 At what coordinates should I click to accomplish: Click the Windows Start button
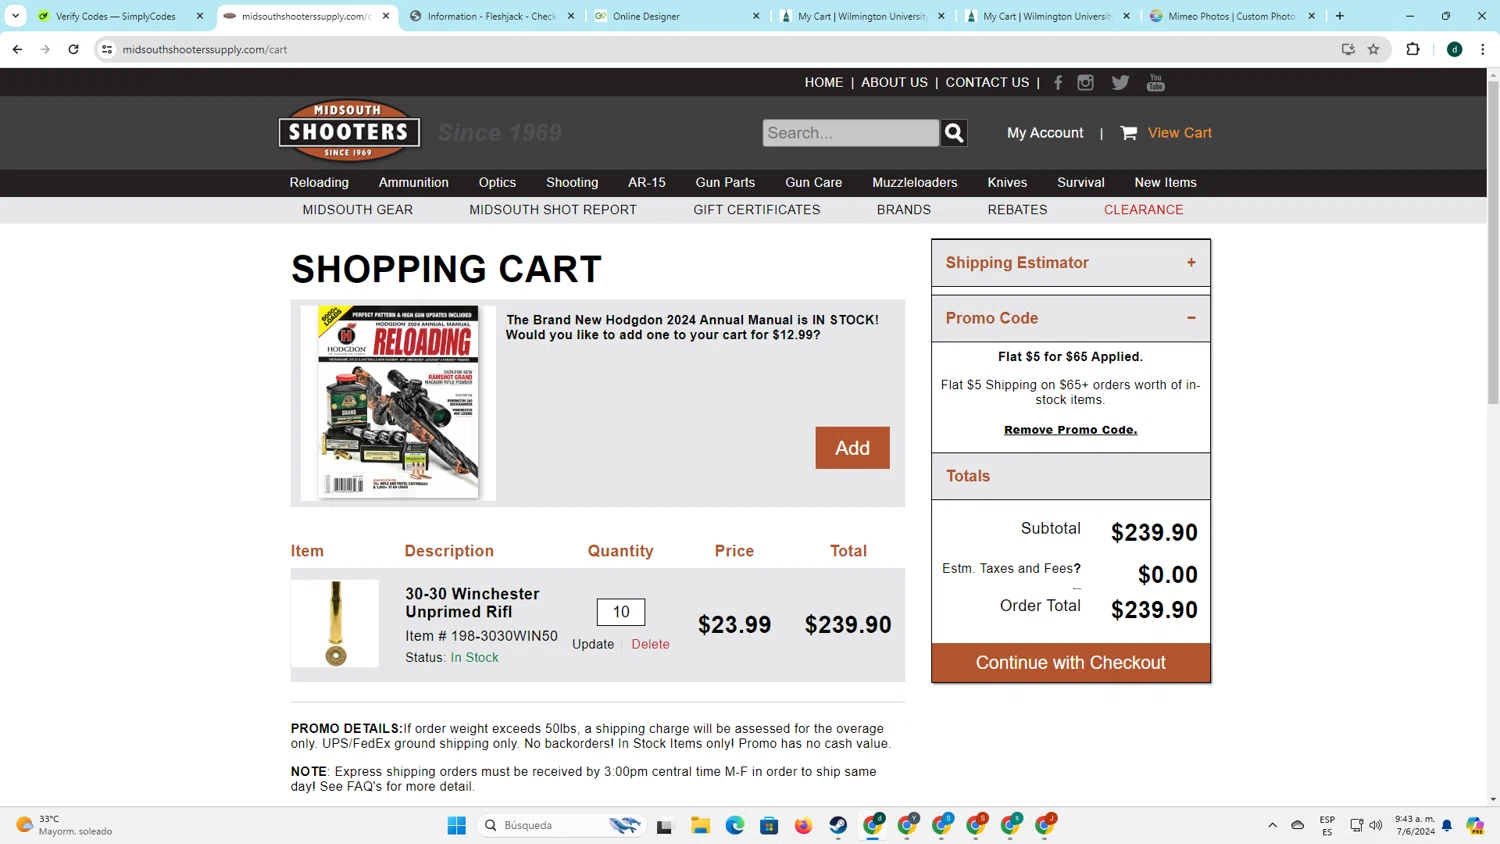(x=456, y=825)
